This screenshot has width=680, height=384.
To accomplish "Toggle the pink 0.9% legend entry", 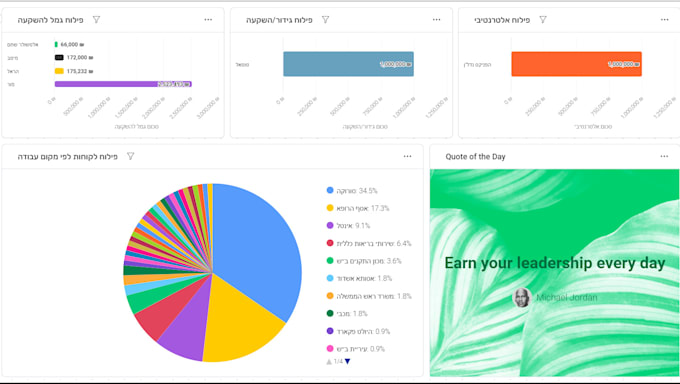I will click(x=356, y=348).
